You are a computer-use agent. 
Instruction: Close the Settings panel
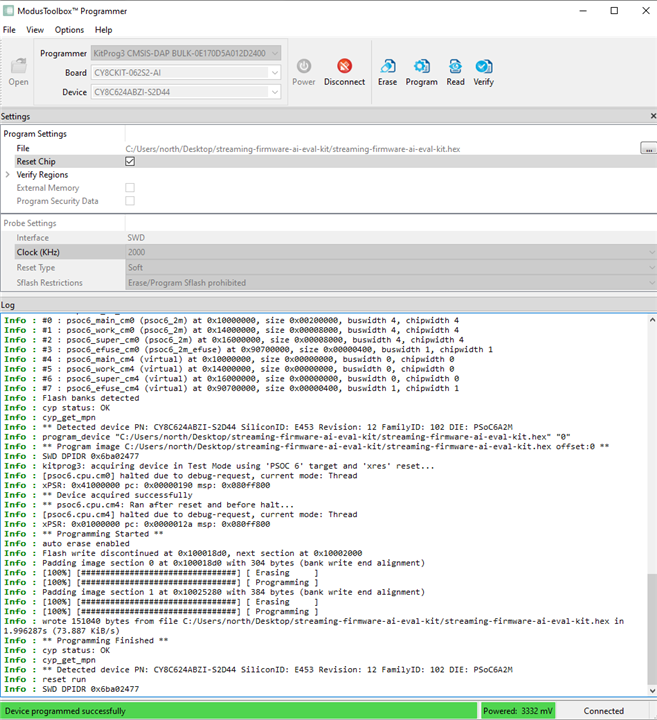653,116
